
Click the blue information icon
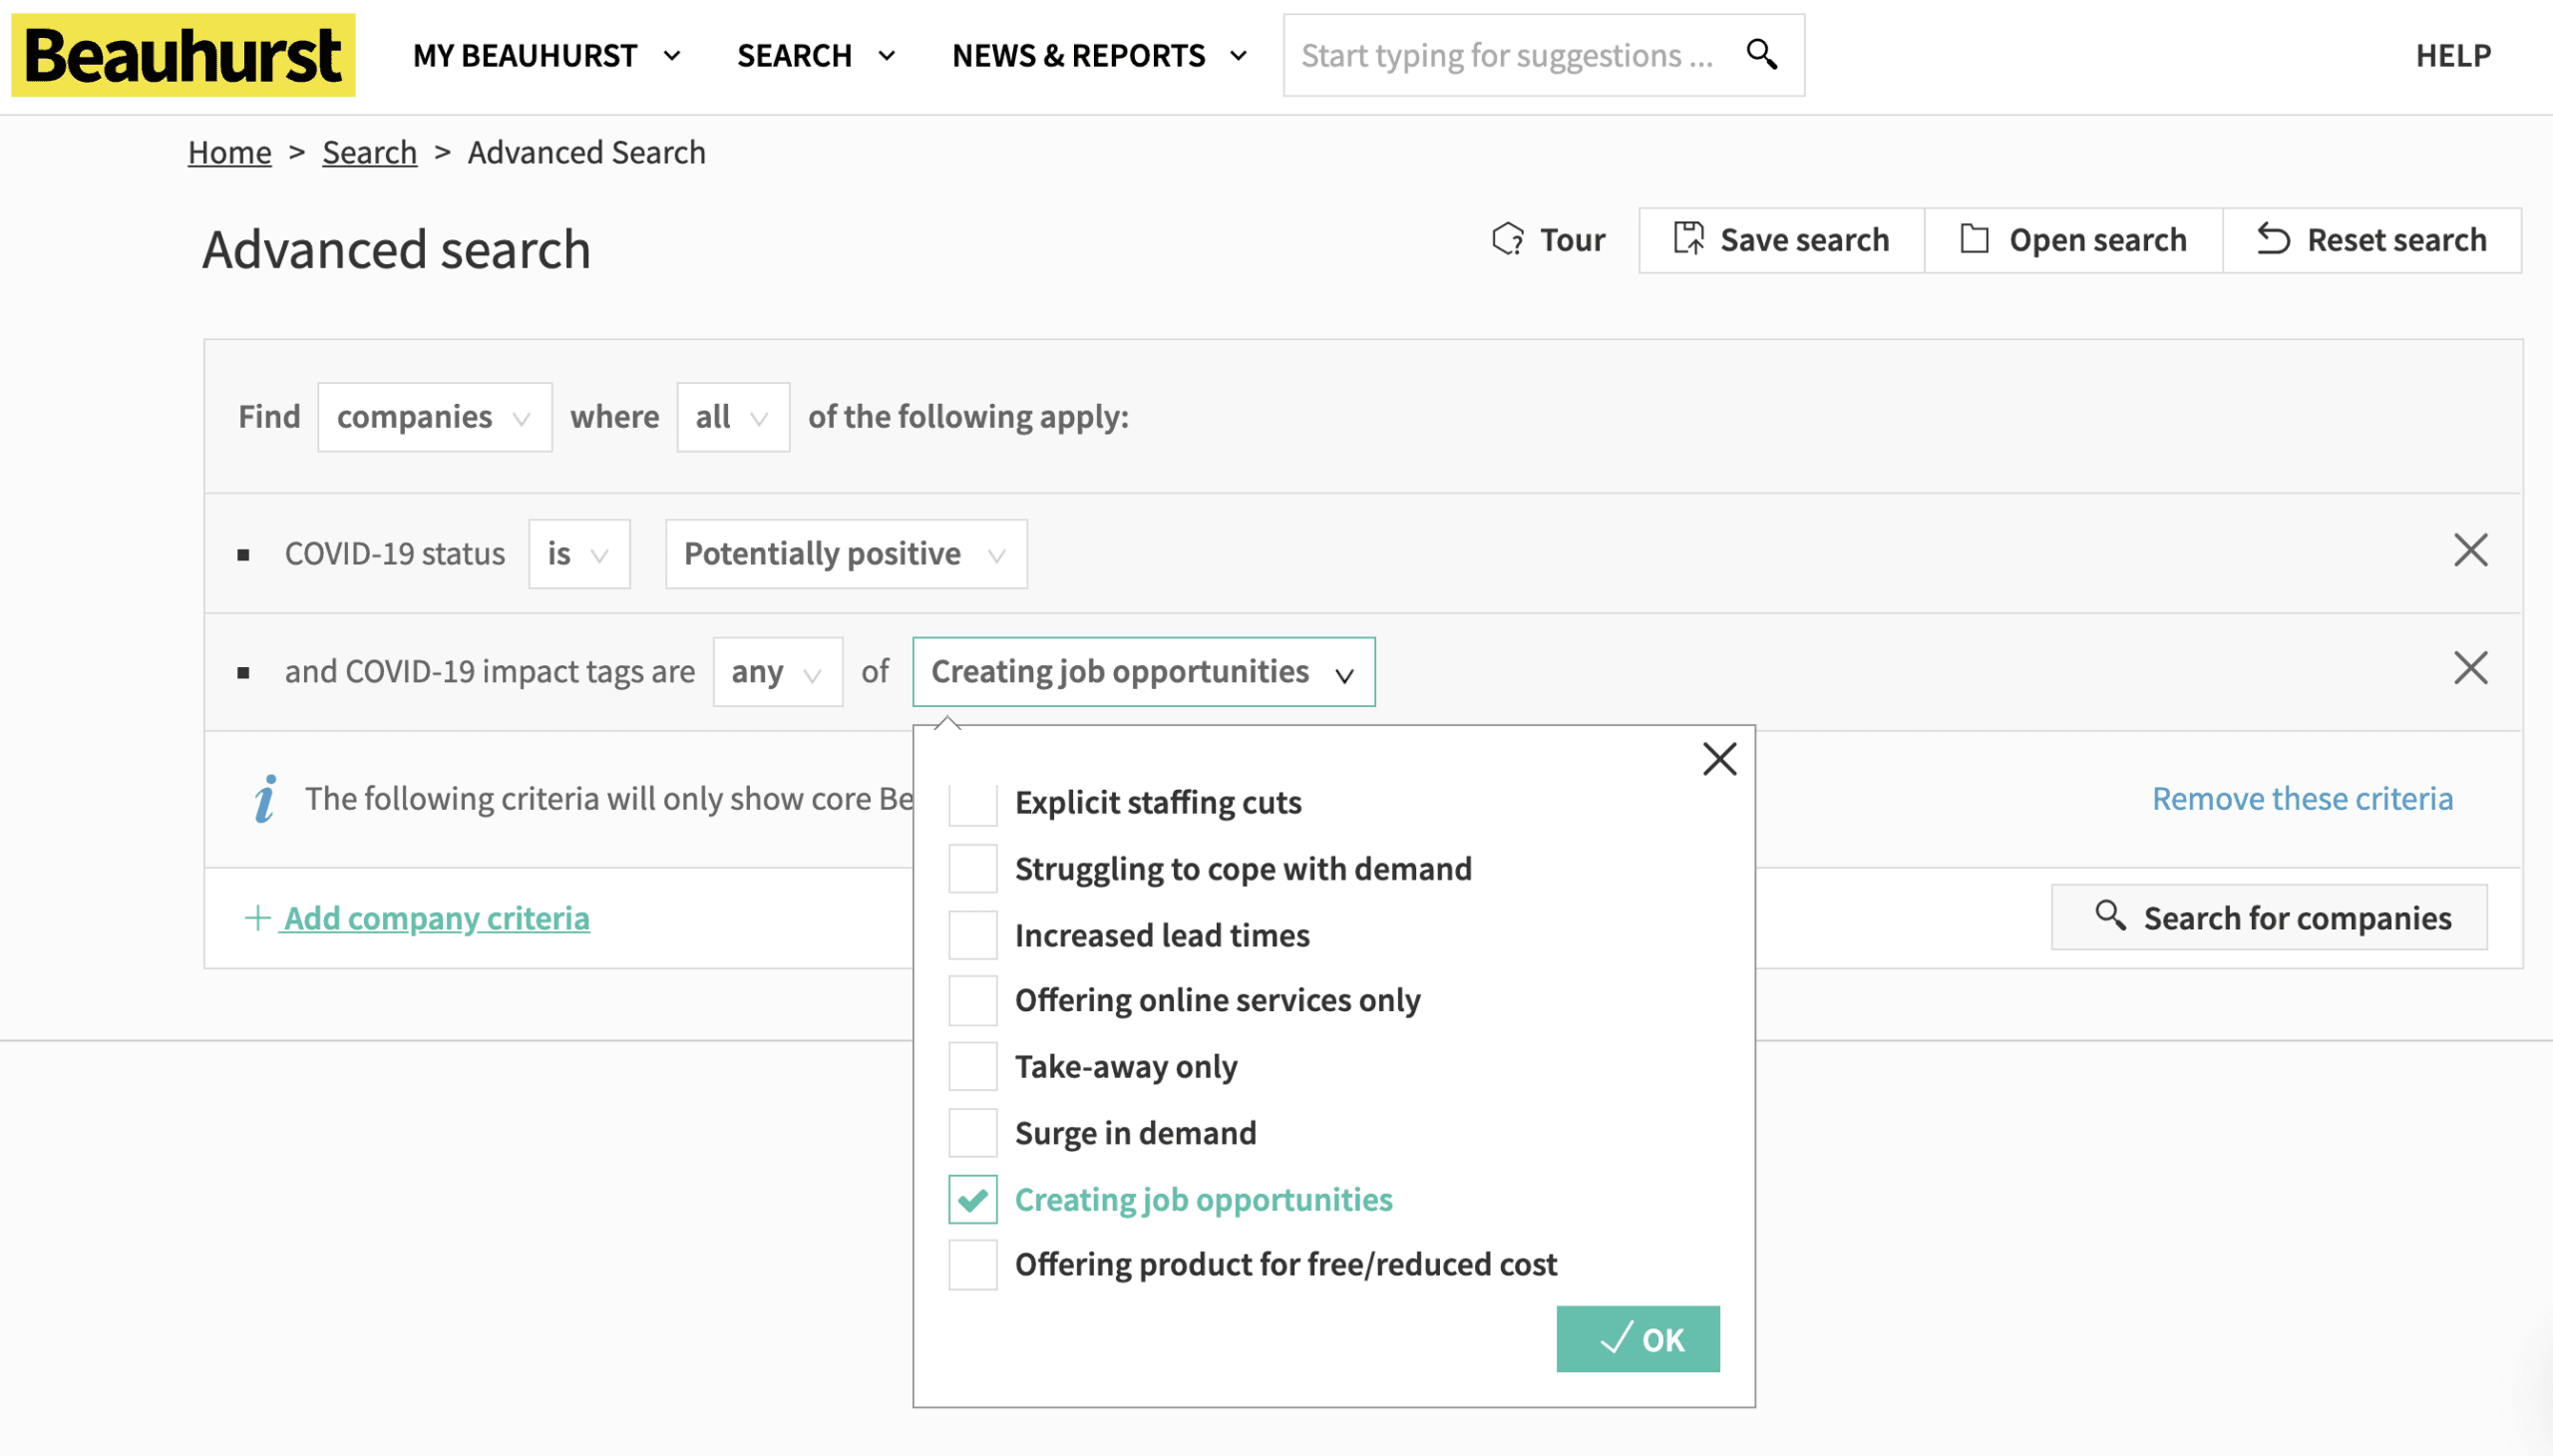pos(265,799)
